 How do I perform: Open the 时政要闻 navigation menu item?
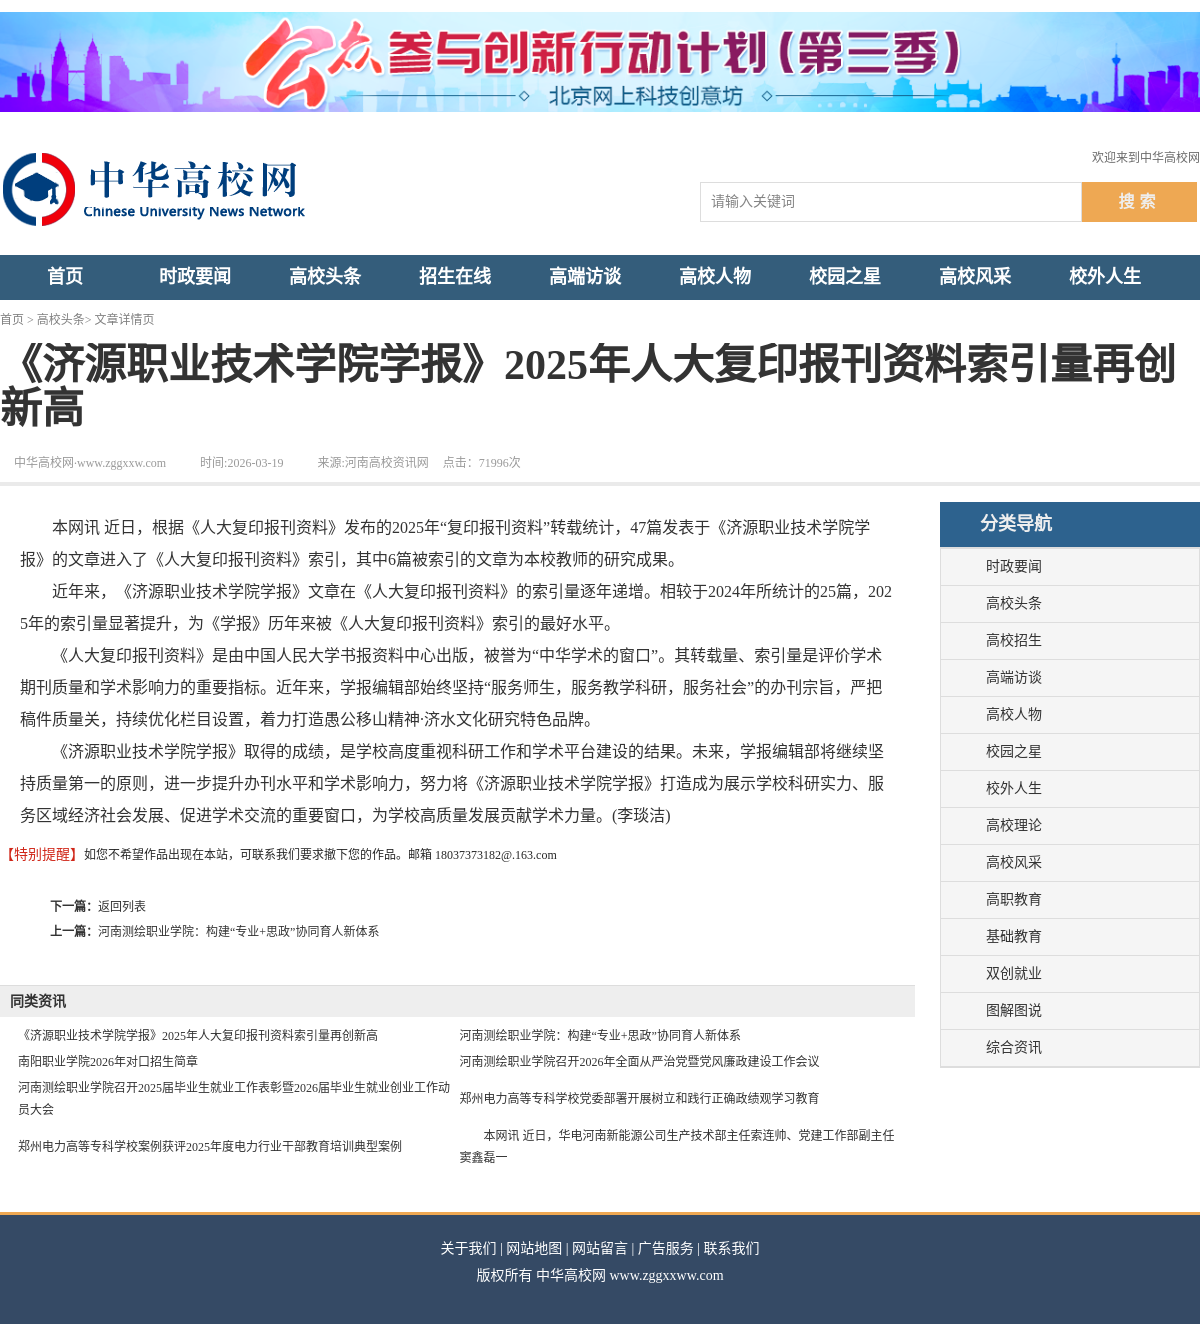pos(195,277)
